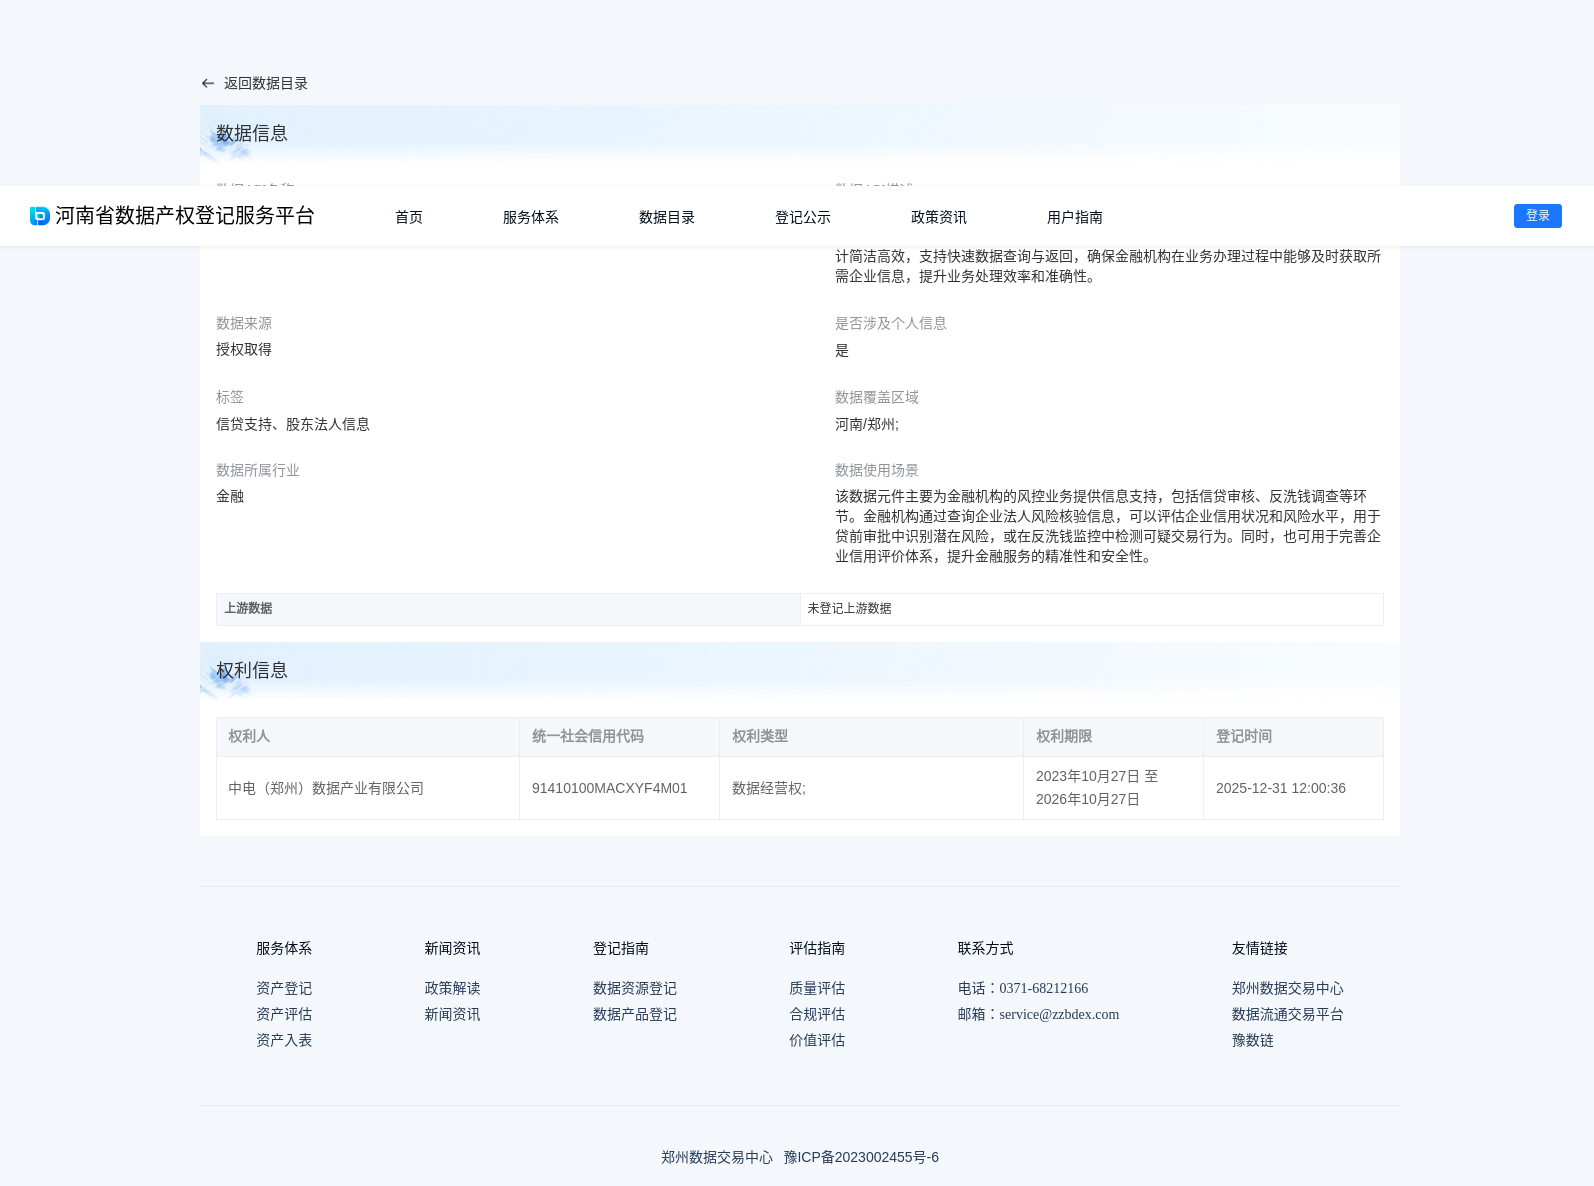The image size is (1594, 1186).
Task: Go back via 返回数据目录 link
Action: [x=266, y=84]
